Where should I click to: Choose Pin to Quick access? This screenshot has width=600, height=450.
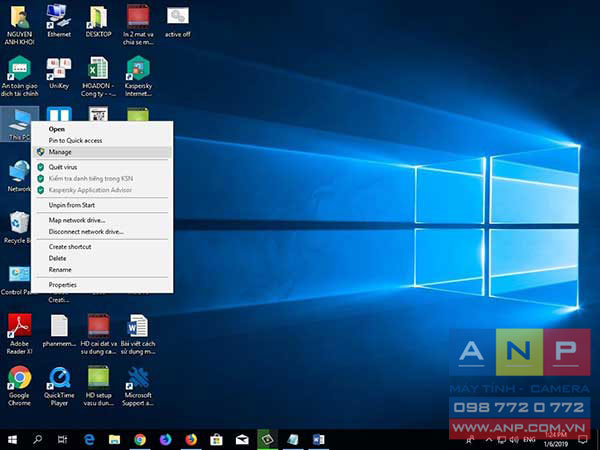[102, 140]
